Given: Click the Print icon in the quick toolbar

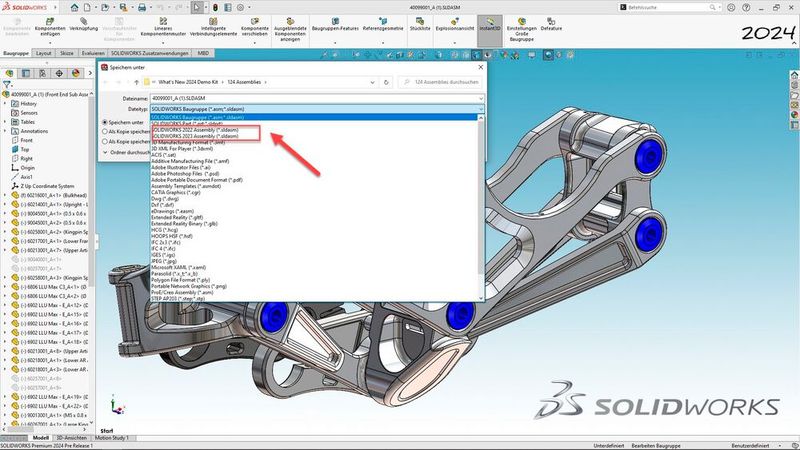Looking at the screenshot, I should point(142,8).
